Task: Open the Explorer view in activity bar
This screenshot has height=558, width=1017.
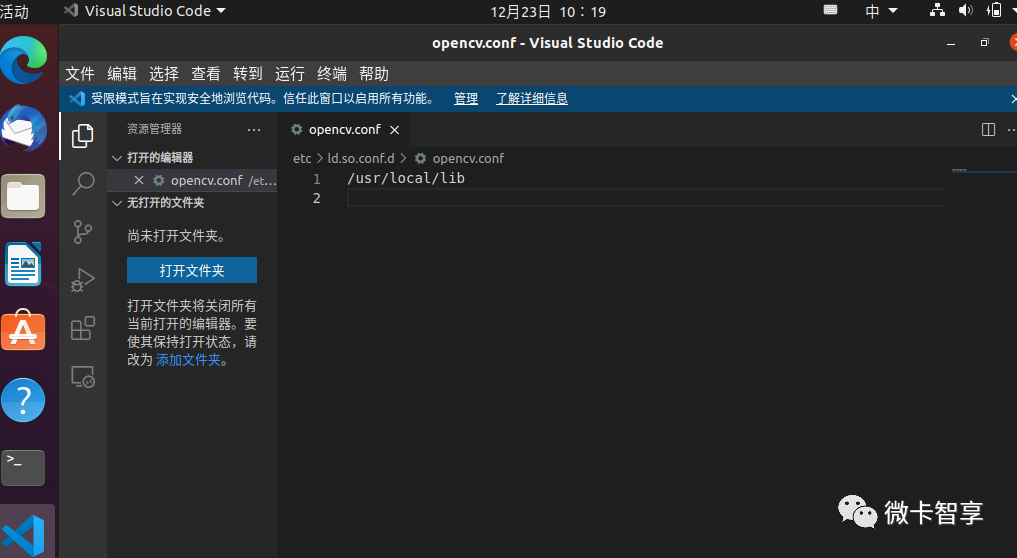Action: tap(82, 136)
